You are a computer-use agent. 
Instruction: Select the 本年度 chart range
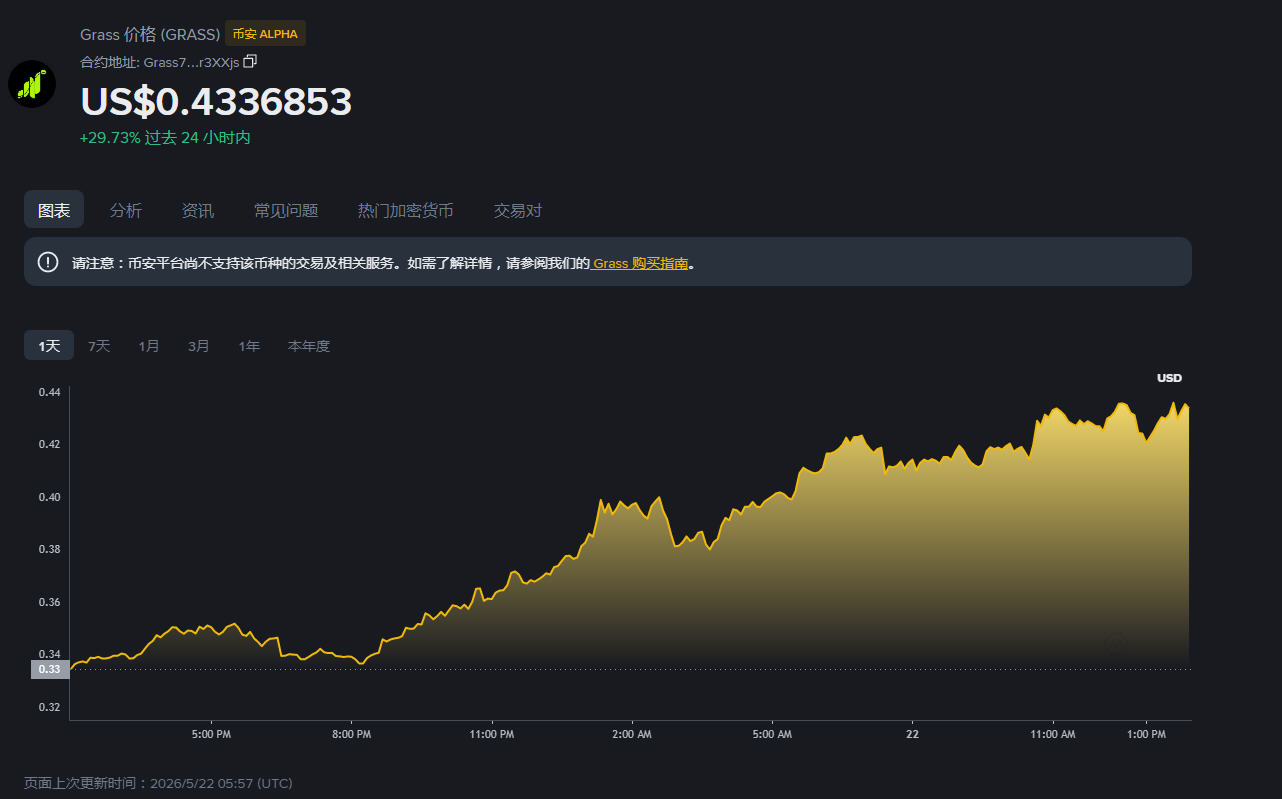click(309, 346)
